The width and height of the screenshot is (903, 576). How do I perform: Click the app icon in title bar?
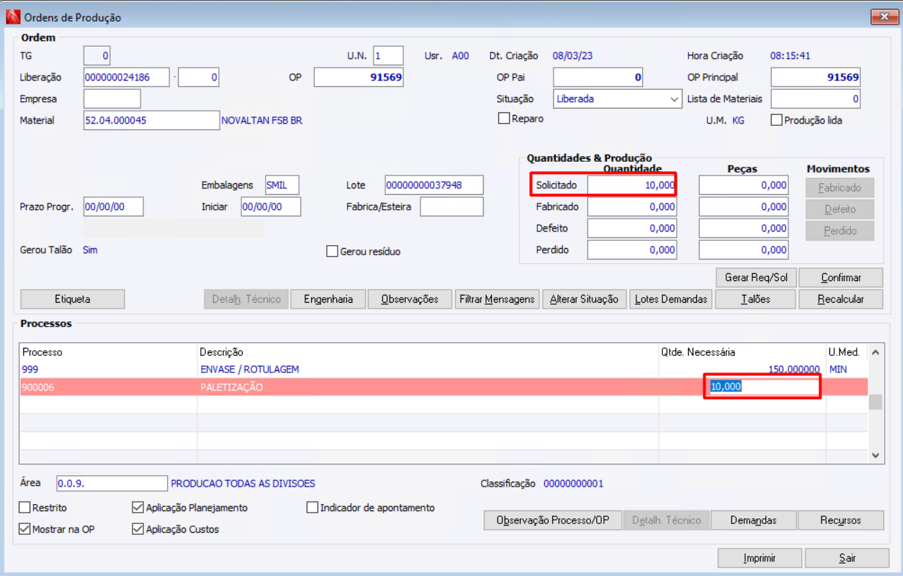pos(13,17)
